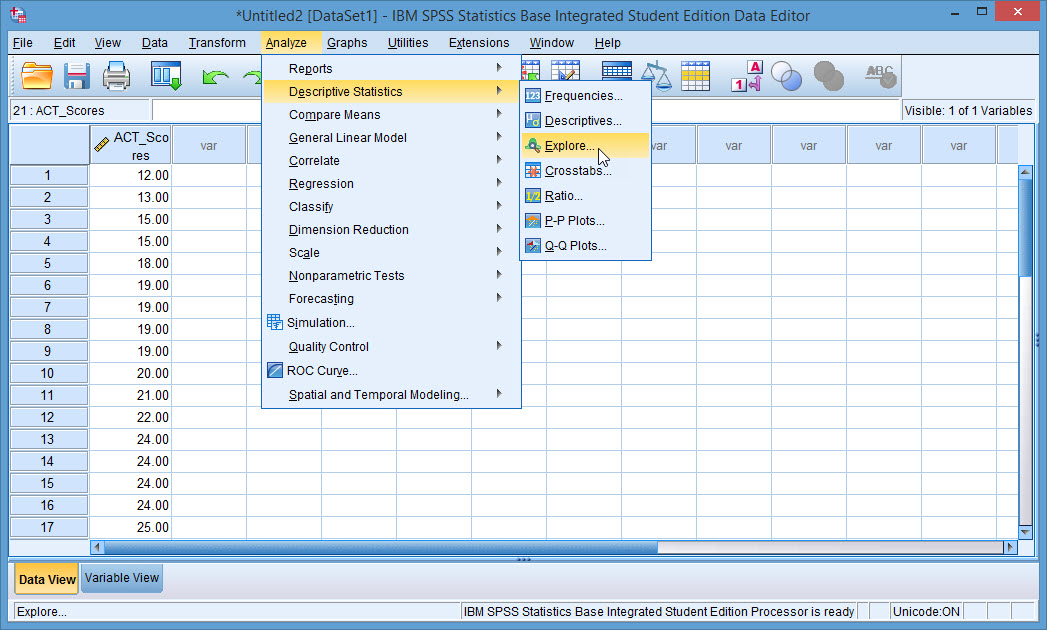Click the Select Cases yellow grid icon
The width and height of the screenshot is (1047, 630).
pyautogui.click(x=695, y=75)
